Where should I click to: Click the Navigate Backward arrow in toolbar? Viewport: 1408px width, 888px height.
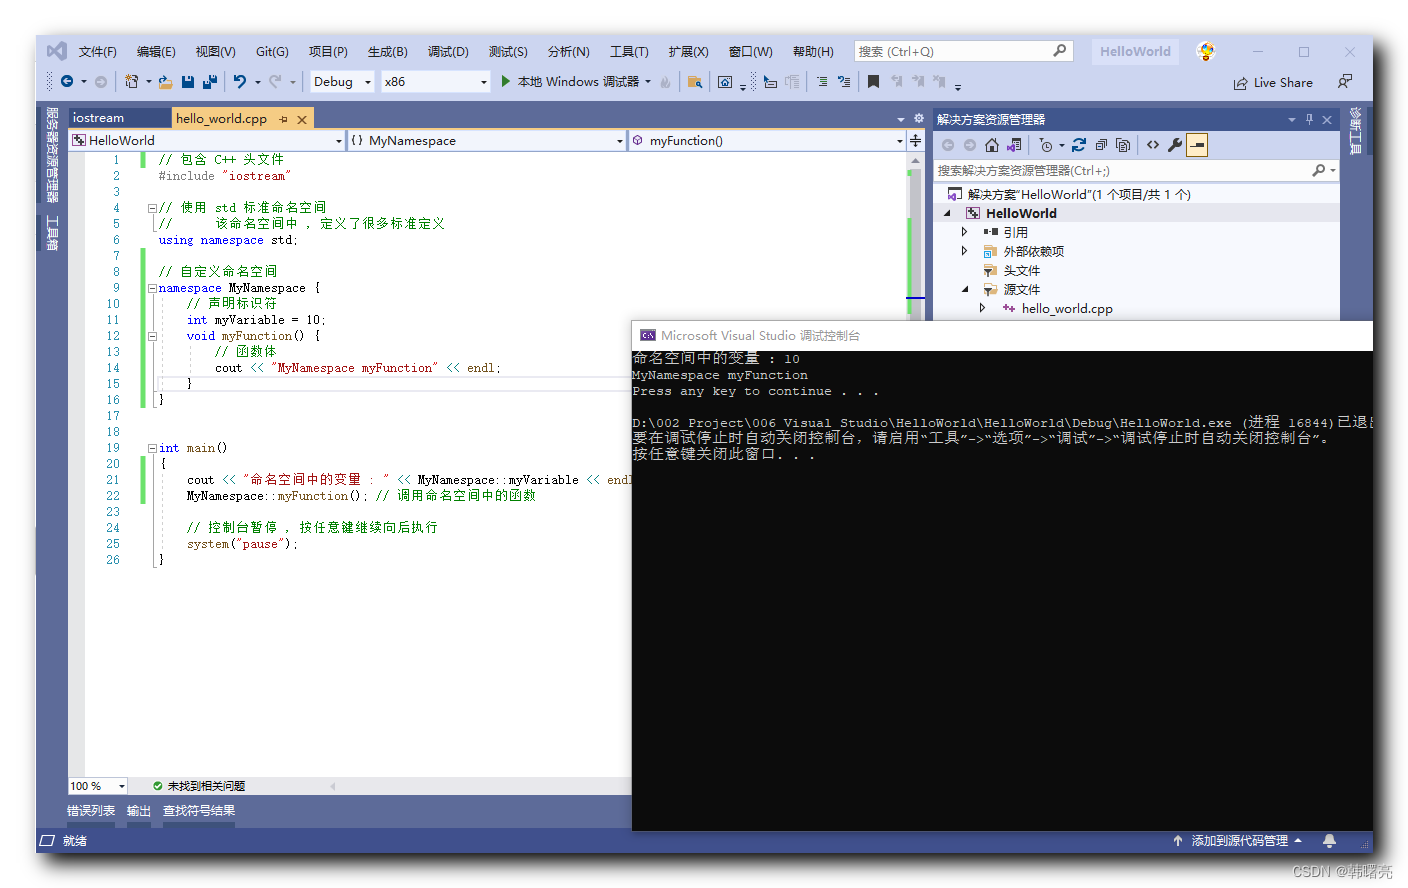pos(67,82)
